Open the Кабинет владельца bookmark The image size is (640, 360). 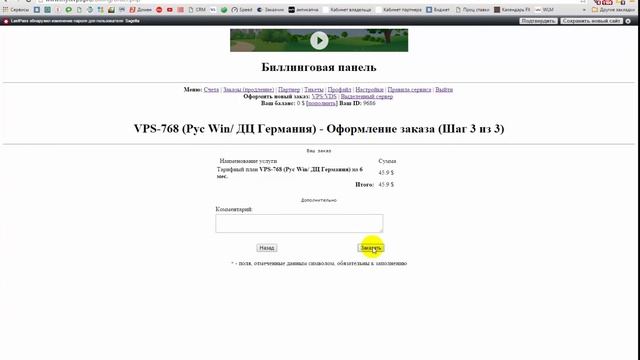tap(347, 9)
